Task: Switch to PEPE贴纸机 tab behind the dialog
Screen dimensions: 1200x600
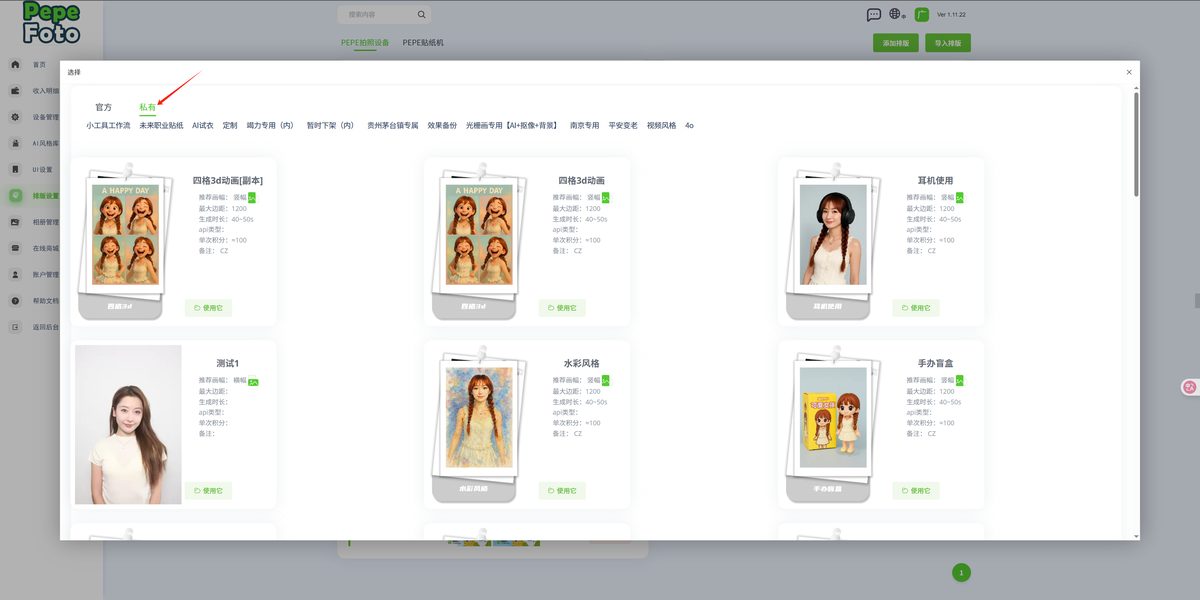Action: 423,43
